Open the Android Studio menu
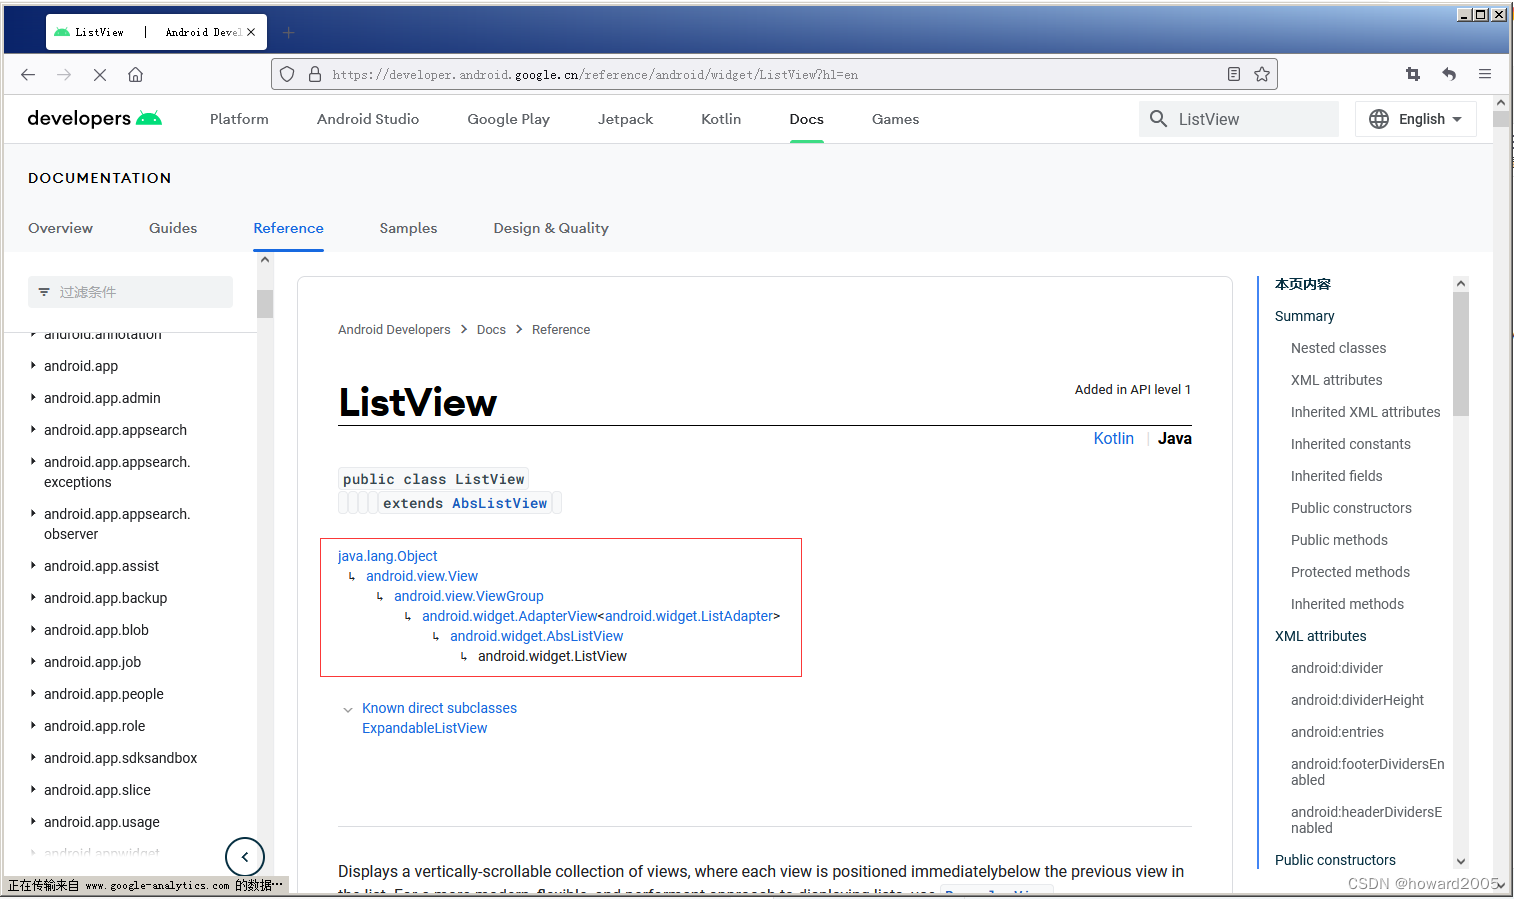Screen dimensions: 1514x899 tap(368, 119)
